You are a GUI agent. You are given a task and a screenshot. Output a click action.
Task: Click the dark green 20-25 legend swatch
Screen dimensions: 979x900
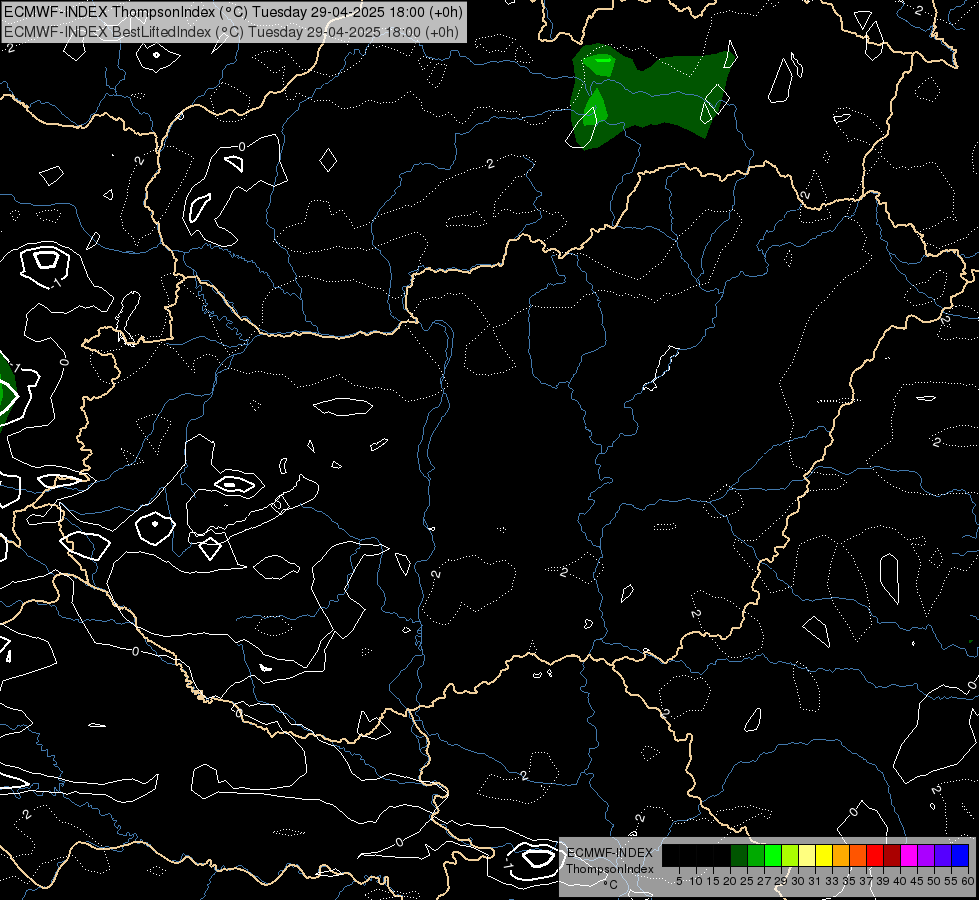pyautogui.click(x=739, y=856)
